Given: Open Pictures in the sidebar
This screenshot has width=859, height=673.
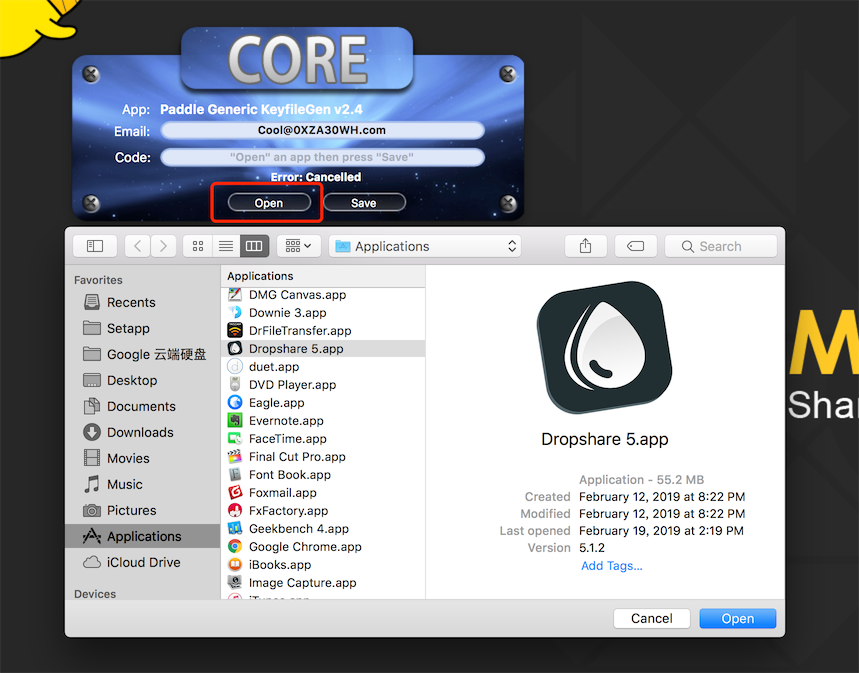Looking at the screenshot, I should 142,510.
